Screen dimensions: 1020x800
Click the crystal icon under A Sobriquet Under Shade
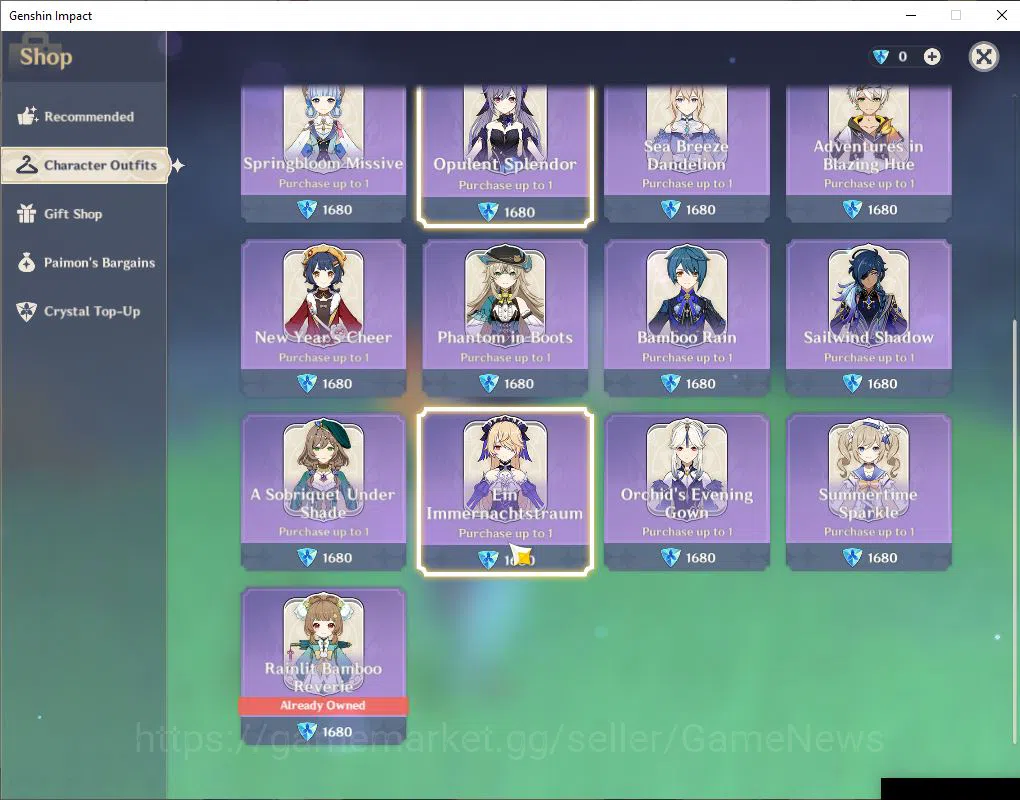307,557
